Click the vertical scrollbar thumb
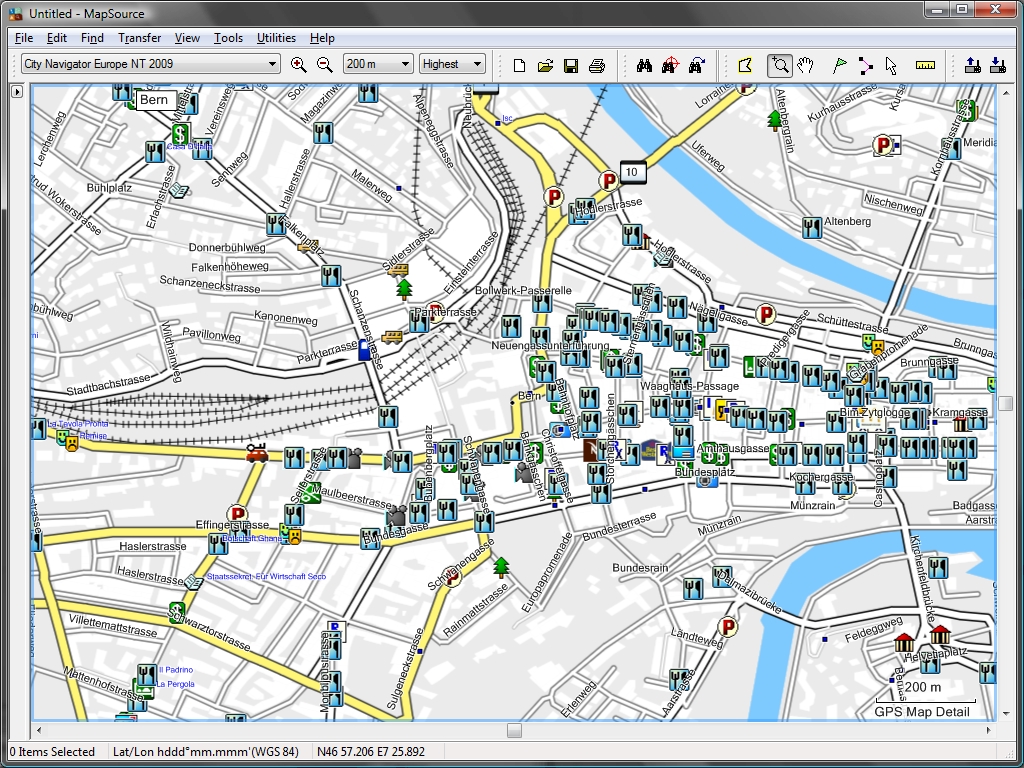The width and height of the screenshot is (1024, 768). tap(1006, 404)
